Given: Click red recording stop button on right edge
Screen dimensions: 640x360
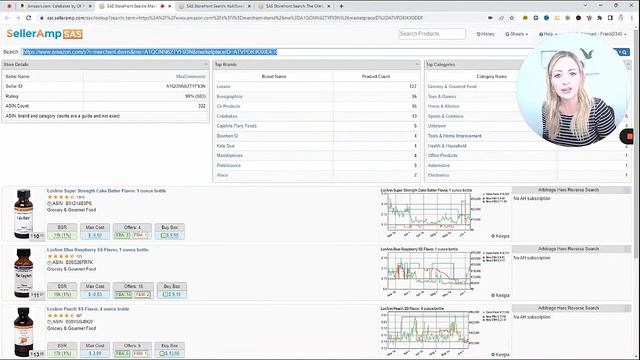Looking at the screenshot, I should pyautogui.click(x=630, y=136).
